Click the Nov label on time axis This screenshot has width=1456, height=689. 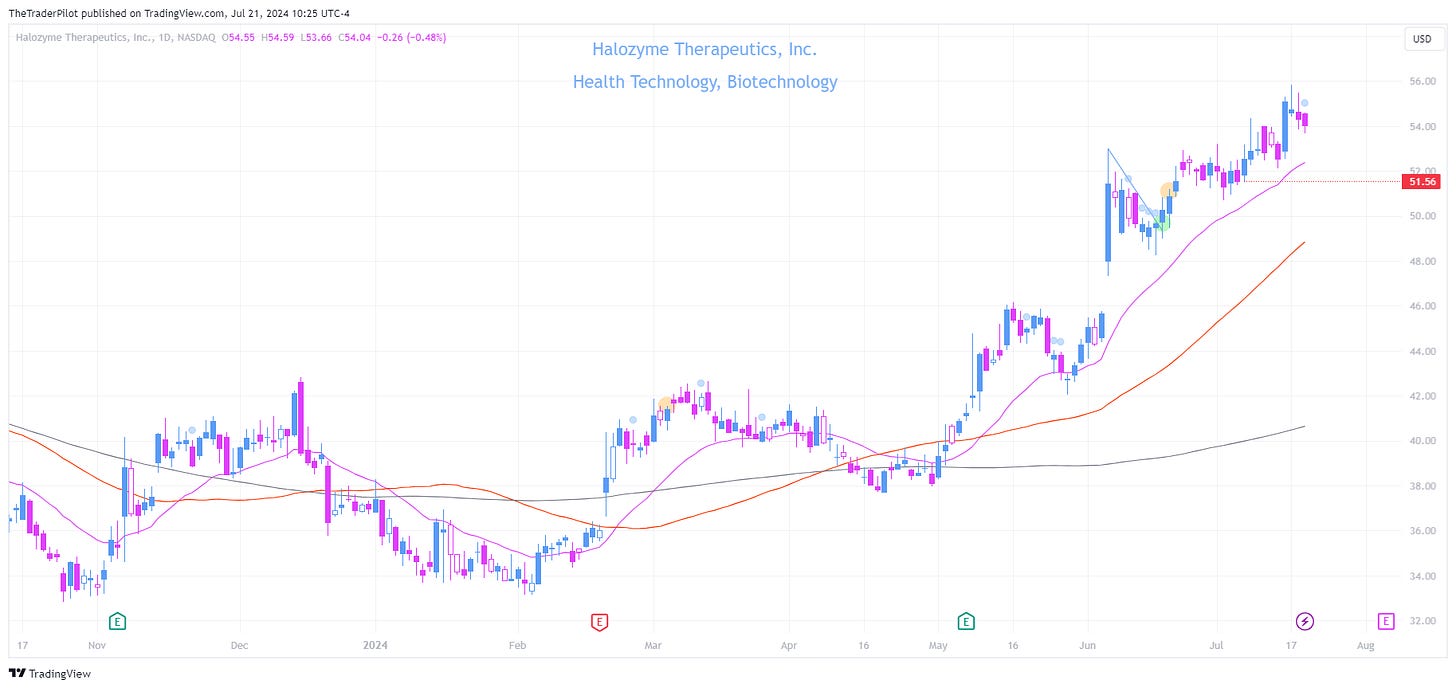(96, 647)
